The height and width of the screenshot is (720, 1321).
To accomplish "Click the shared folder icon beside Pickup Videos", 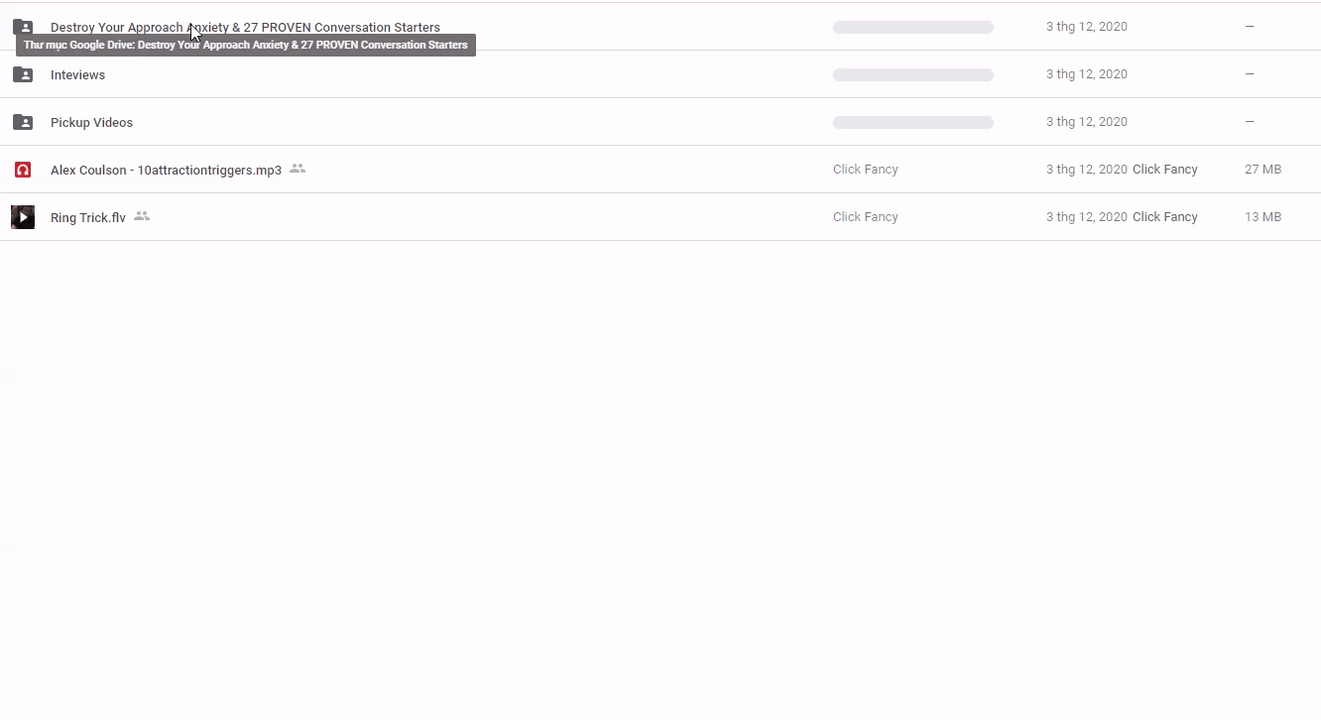I will coord(23,122).
